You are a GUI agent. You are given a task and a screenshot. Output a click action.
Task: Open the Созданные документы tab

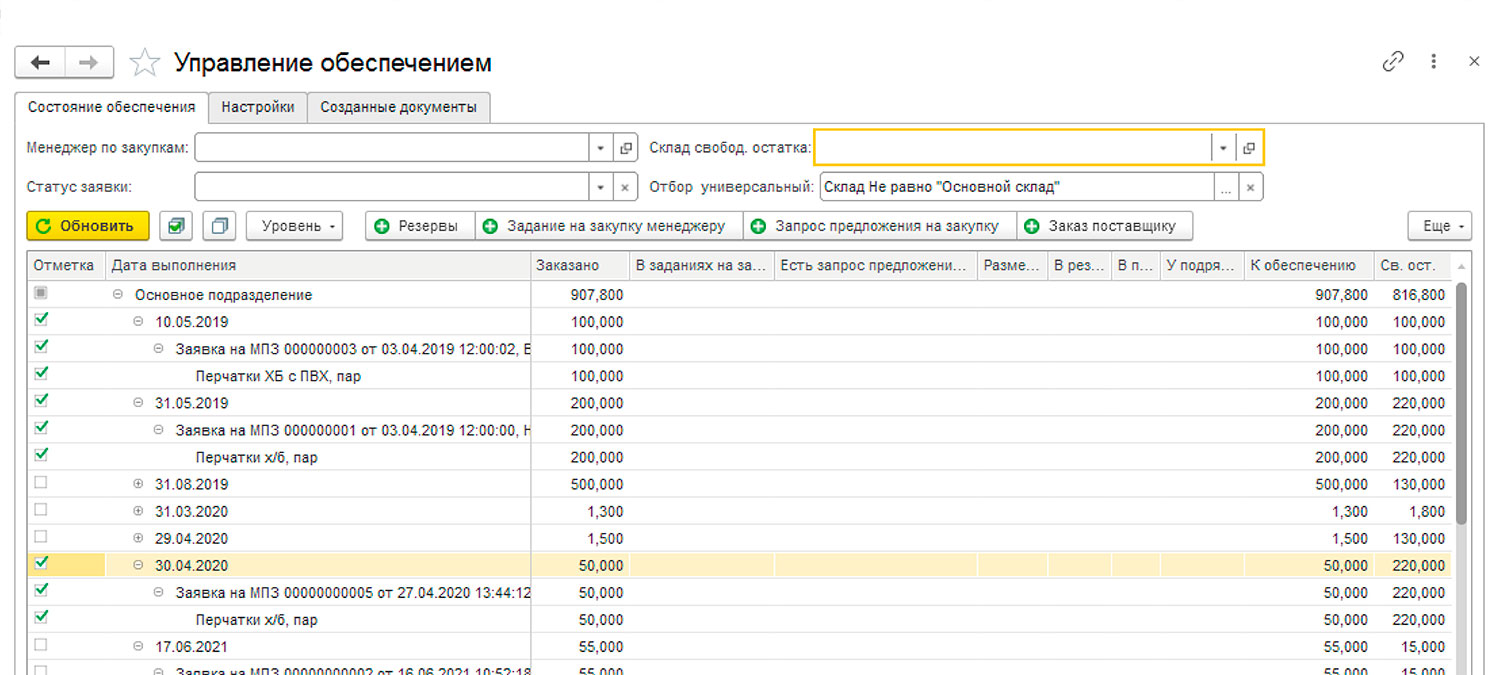coord(398,107)
